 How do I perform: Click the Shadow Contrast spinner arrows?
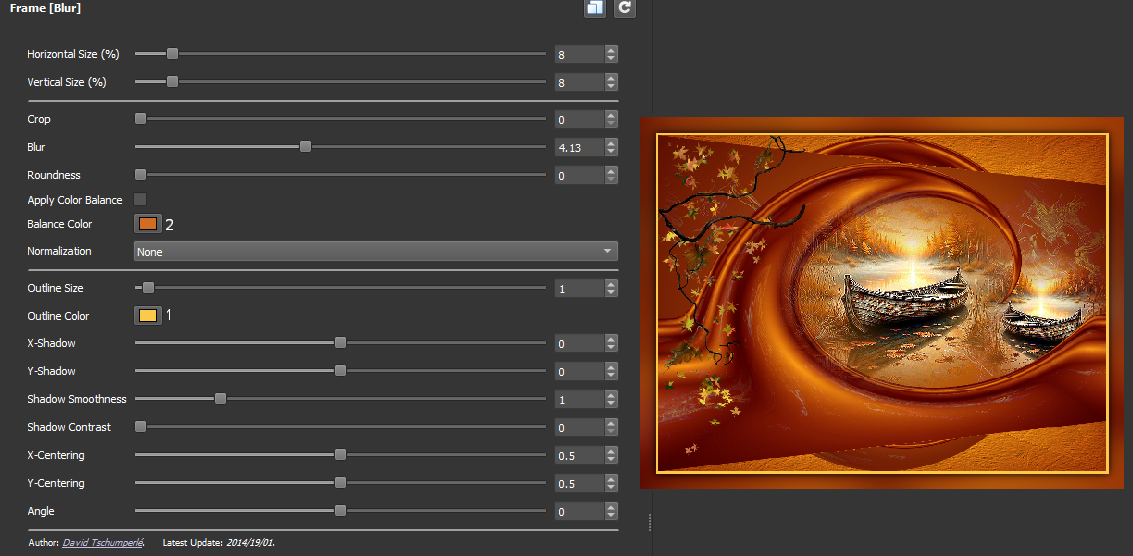[611, 428]
